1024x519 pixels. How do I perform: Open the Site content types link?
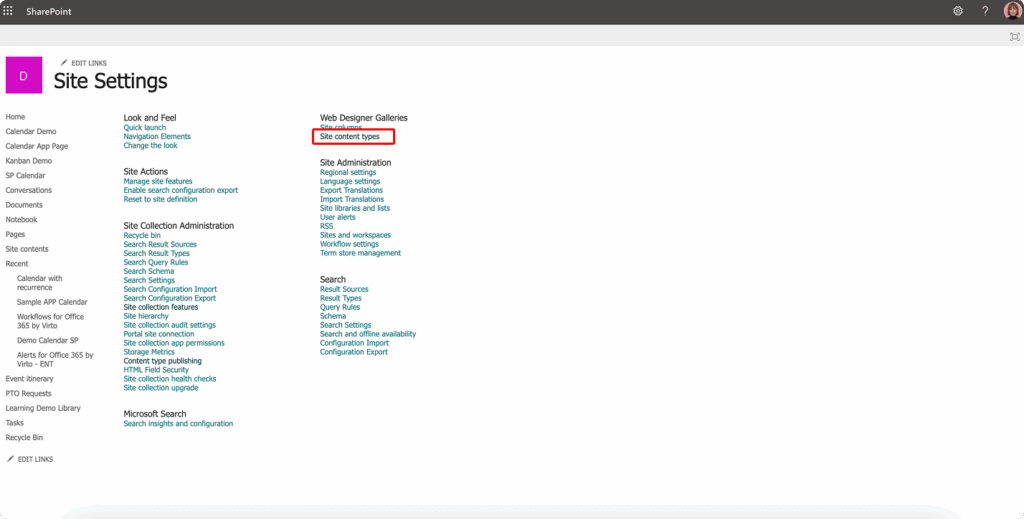(349, 136)
